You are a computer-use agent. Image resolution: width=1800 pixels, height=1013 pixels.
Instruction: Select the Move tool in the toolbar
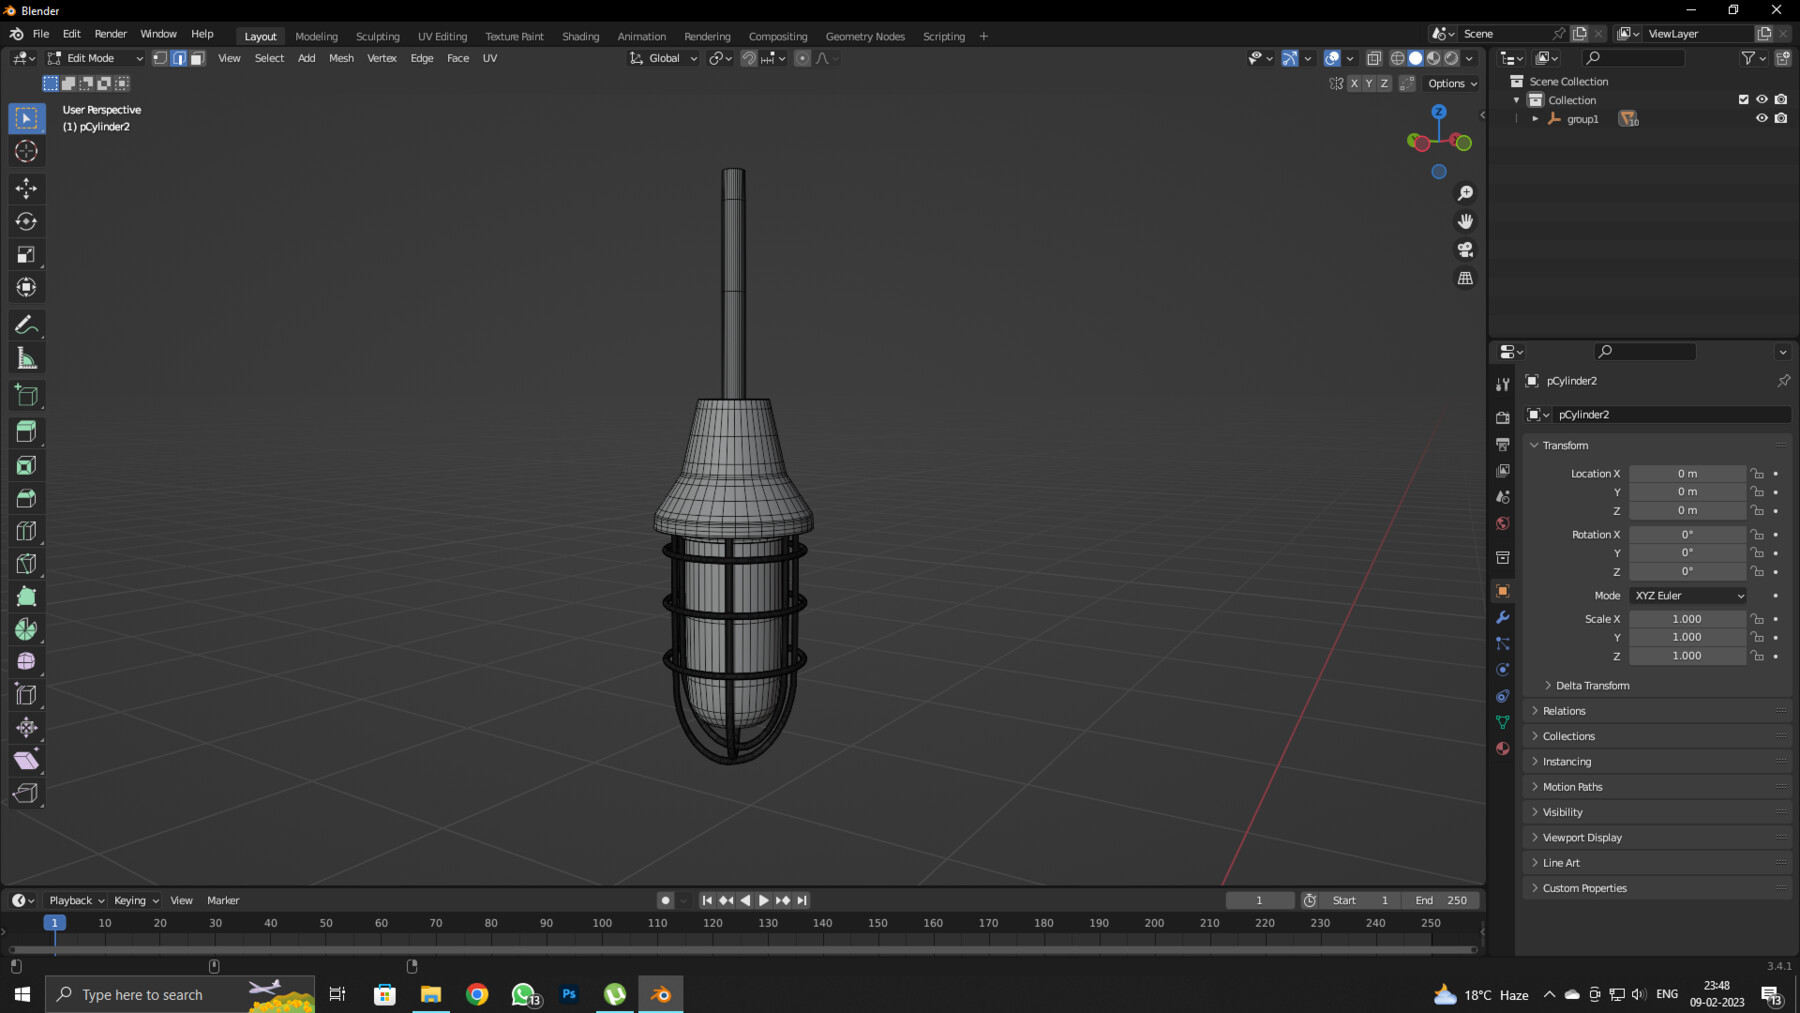pos(26,188)
